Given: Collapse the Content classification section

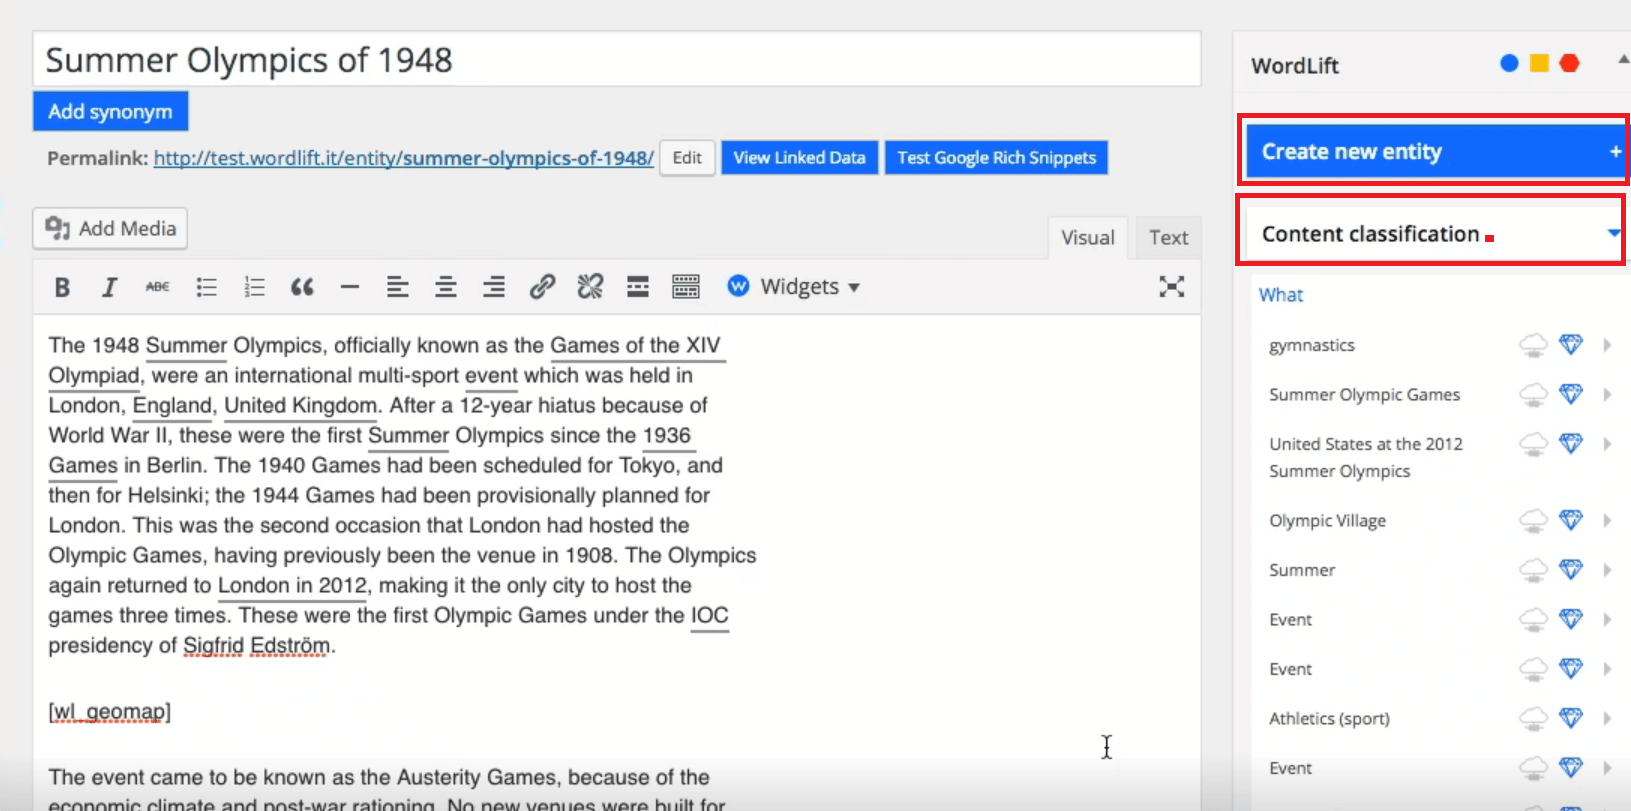Looking at the screenshot, I should pyautogui.click(x=1612, y=234).
